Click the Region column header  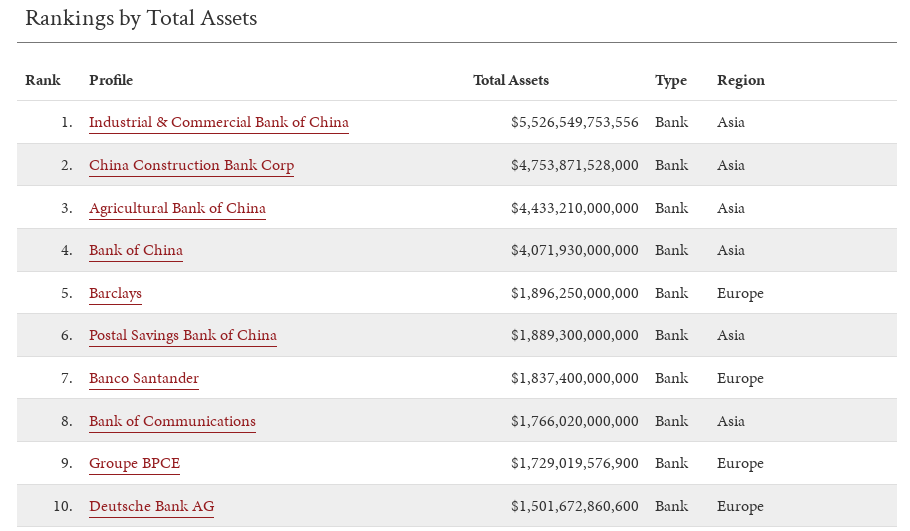[x=741, y=81]
